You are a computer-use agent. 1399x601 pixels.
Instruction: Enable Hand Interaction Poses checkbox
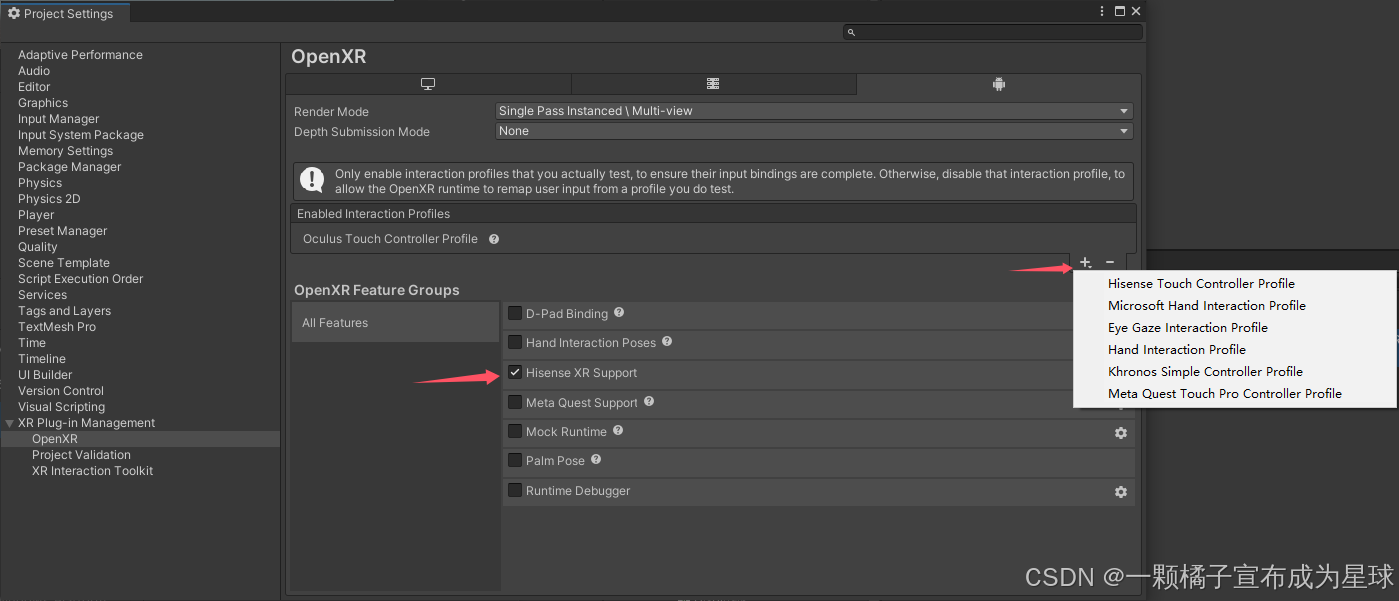[515, 342]
